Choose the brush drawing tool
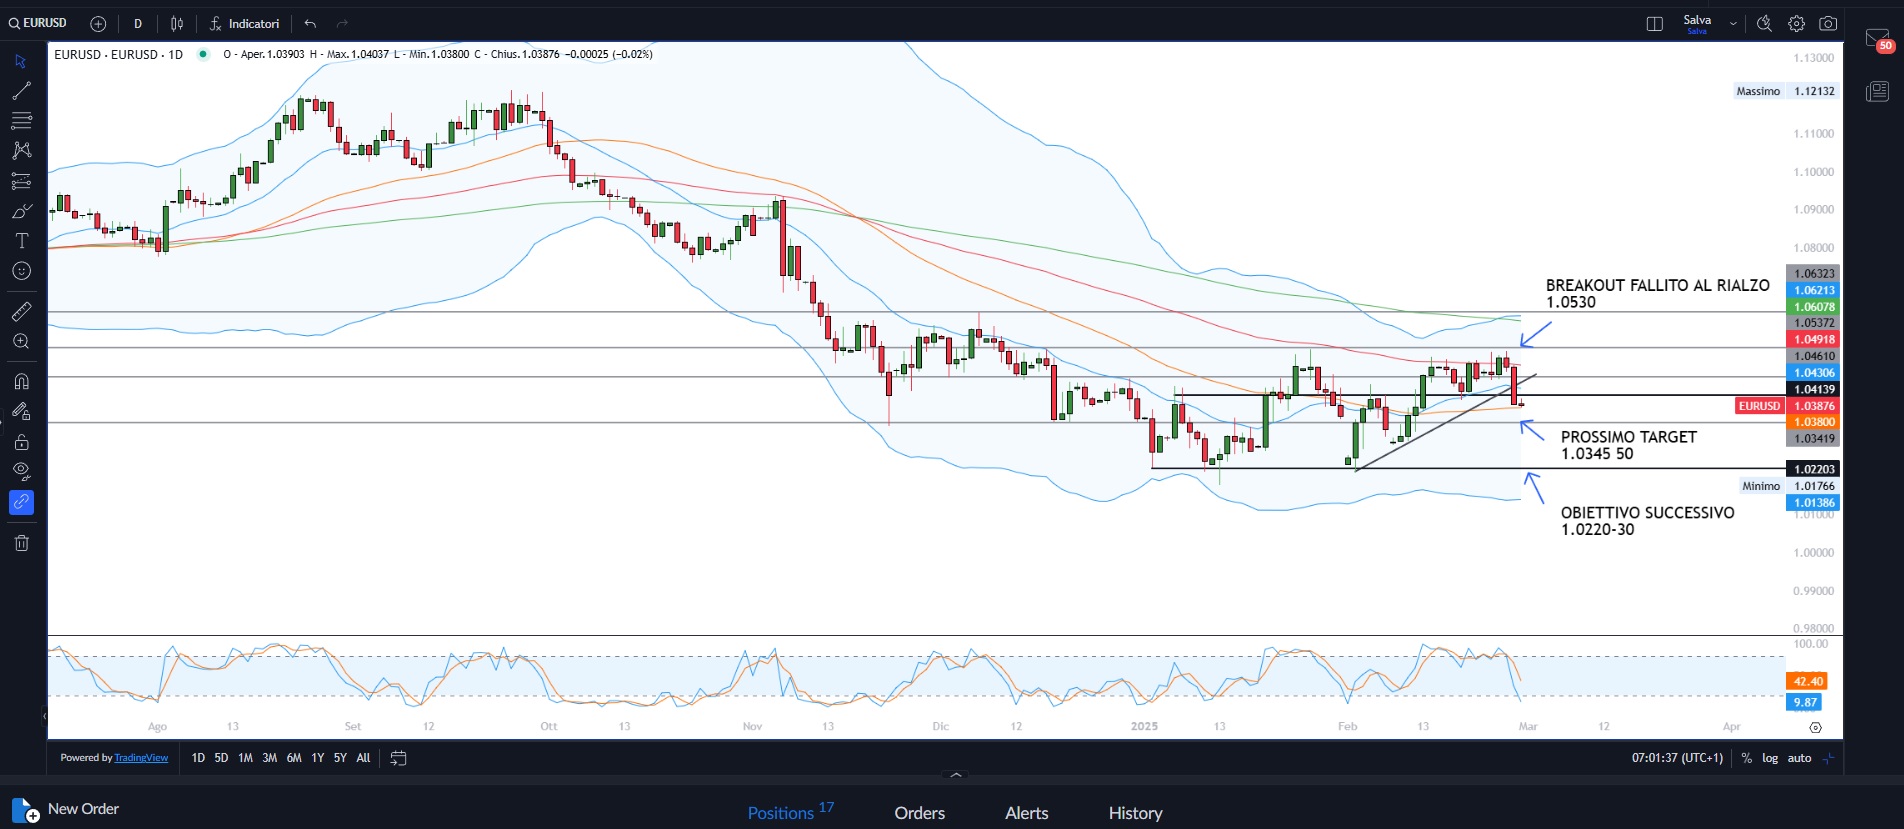The height and width of the screenshot is (829, 1904). click(x=21, y=211)
